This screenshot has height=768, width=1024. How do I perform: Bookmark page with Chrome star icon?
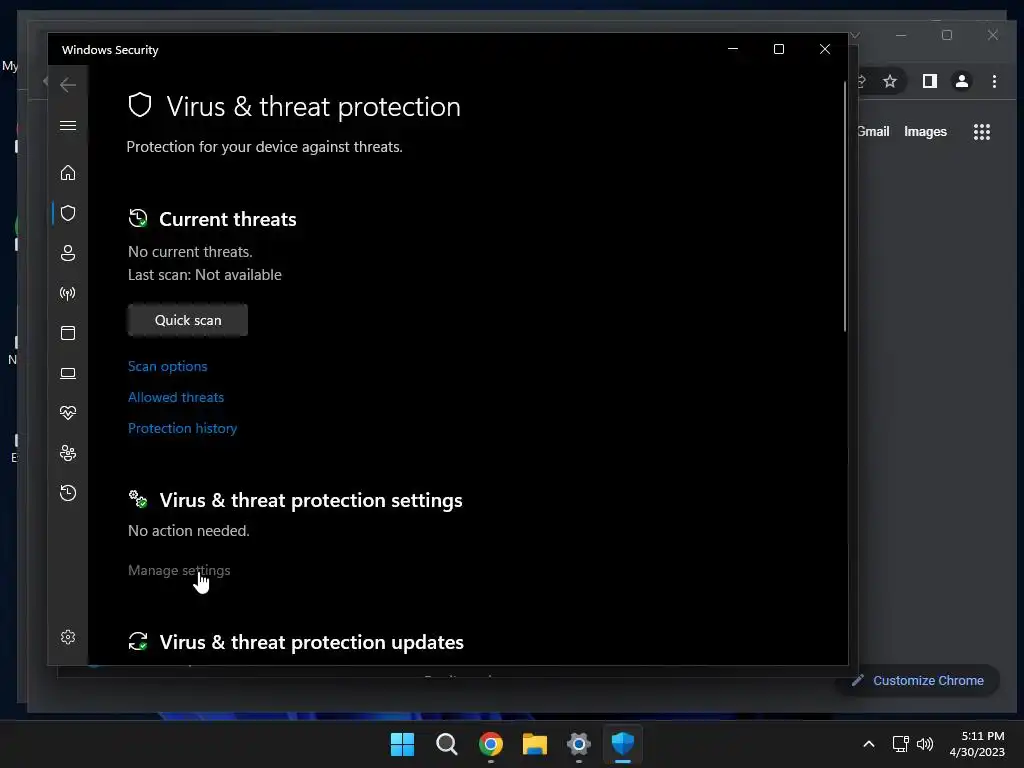(x=889, y=81)
